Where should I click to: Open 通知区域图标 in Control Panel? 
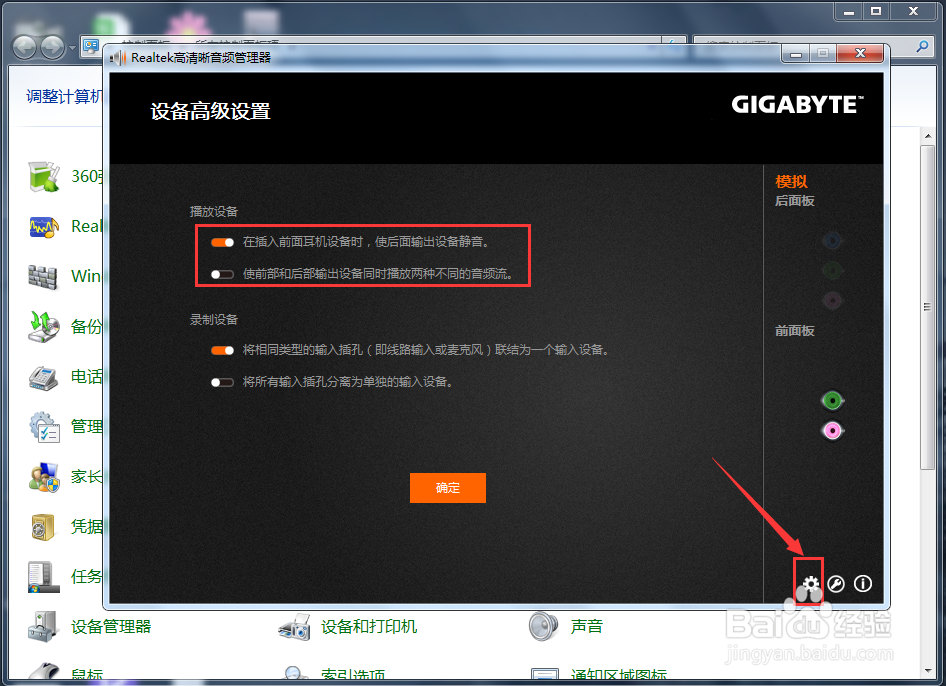(618, 676)
